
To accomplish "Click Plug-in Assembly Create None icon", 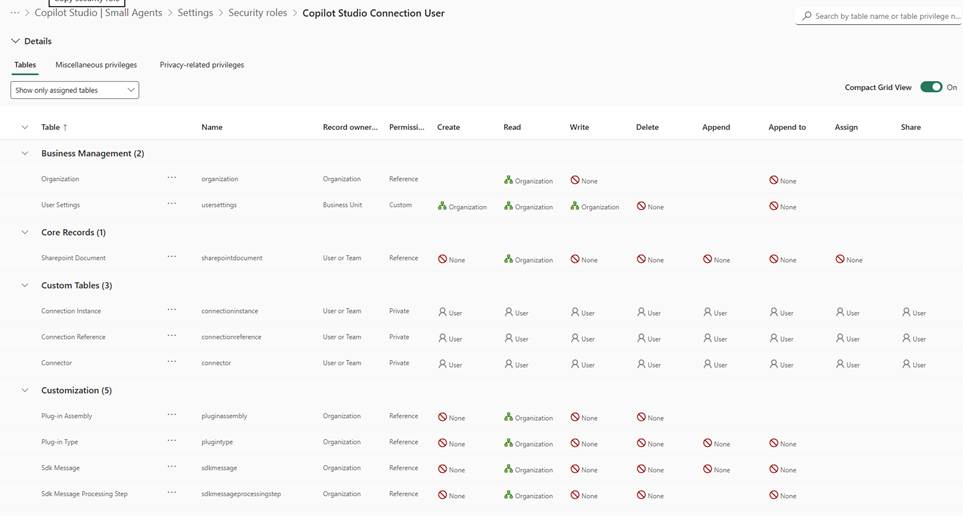I will click(x=443, y=417).
